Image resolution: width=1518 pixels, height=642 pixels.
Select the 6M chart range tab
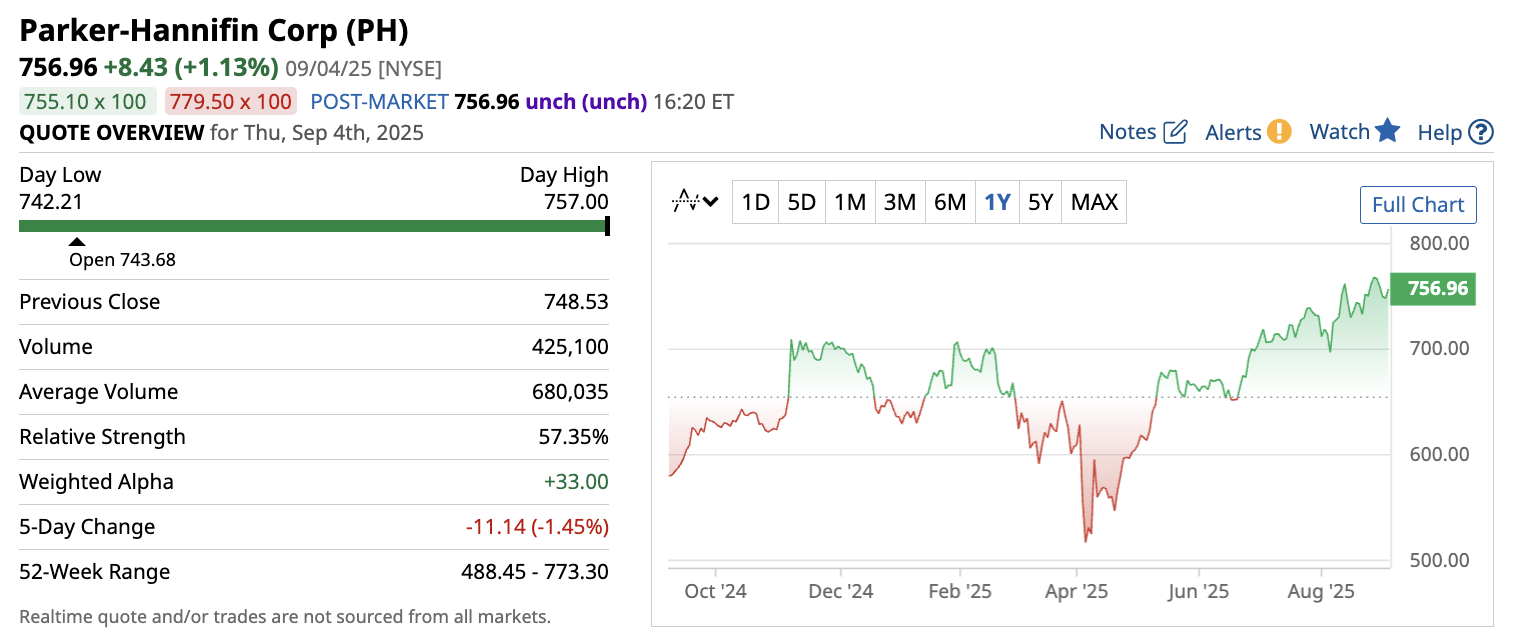coord(950,202)
